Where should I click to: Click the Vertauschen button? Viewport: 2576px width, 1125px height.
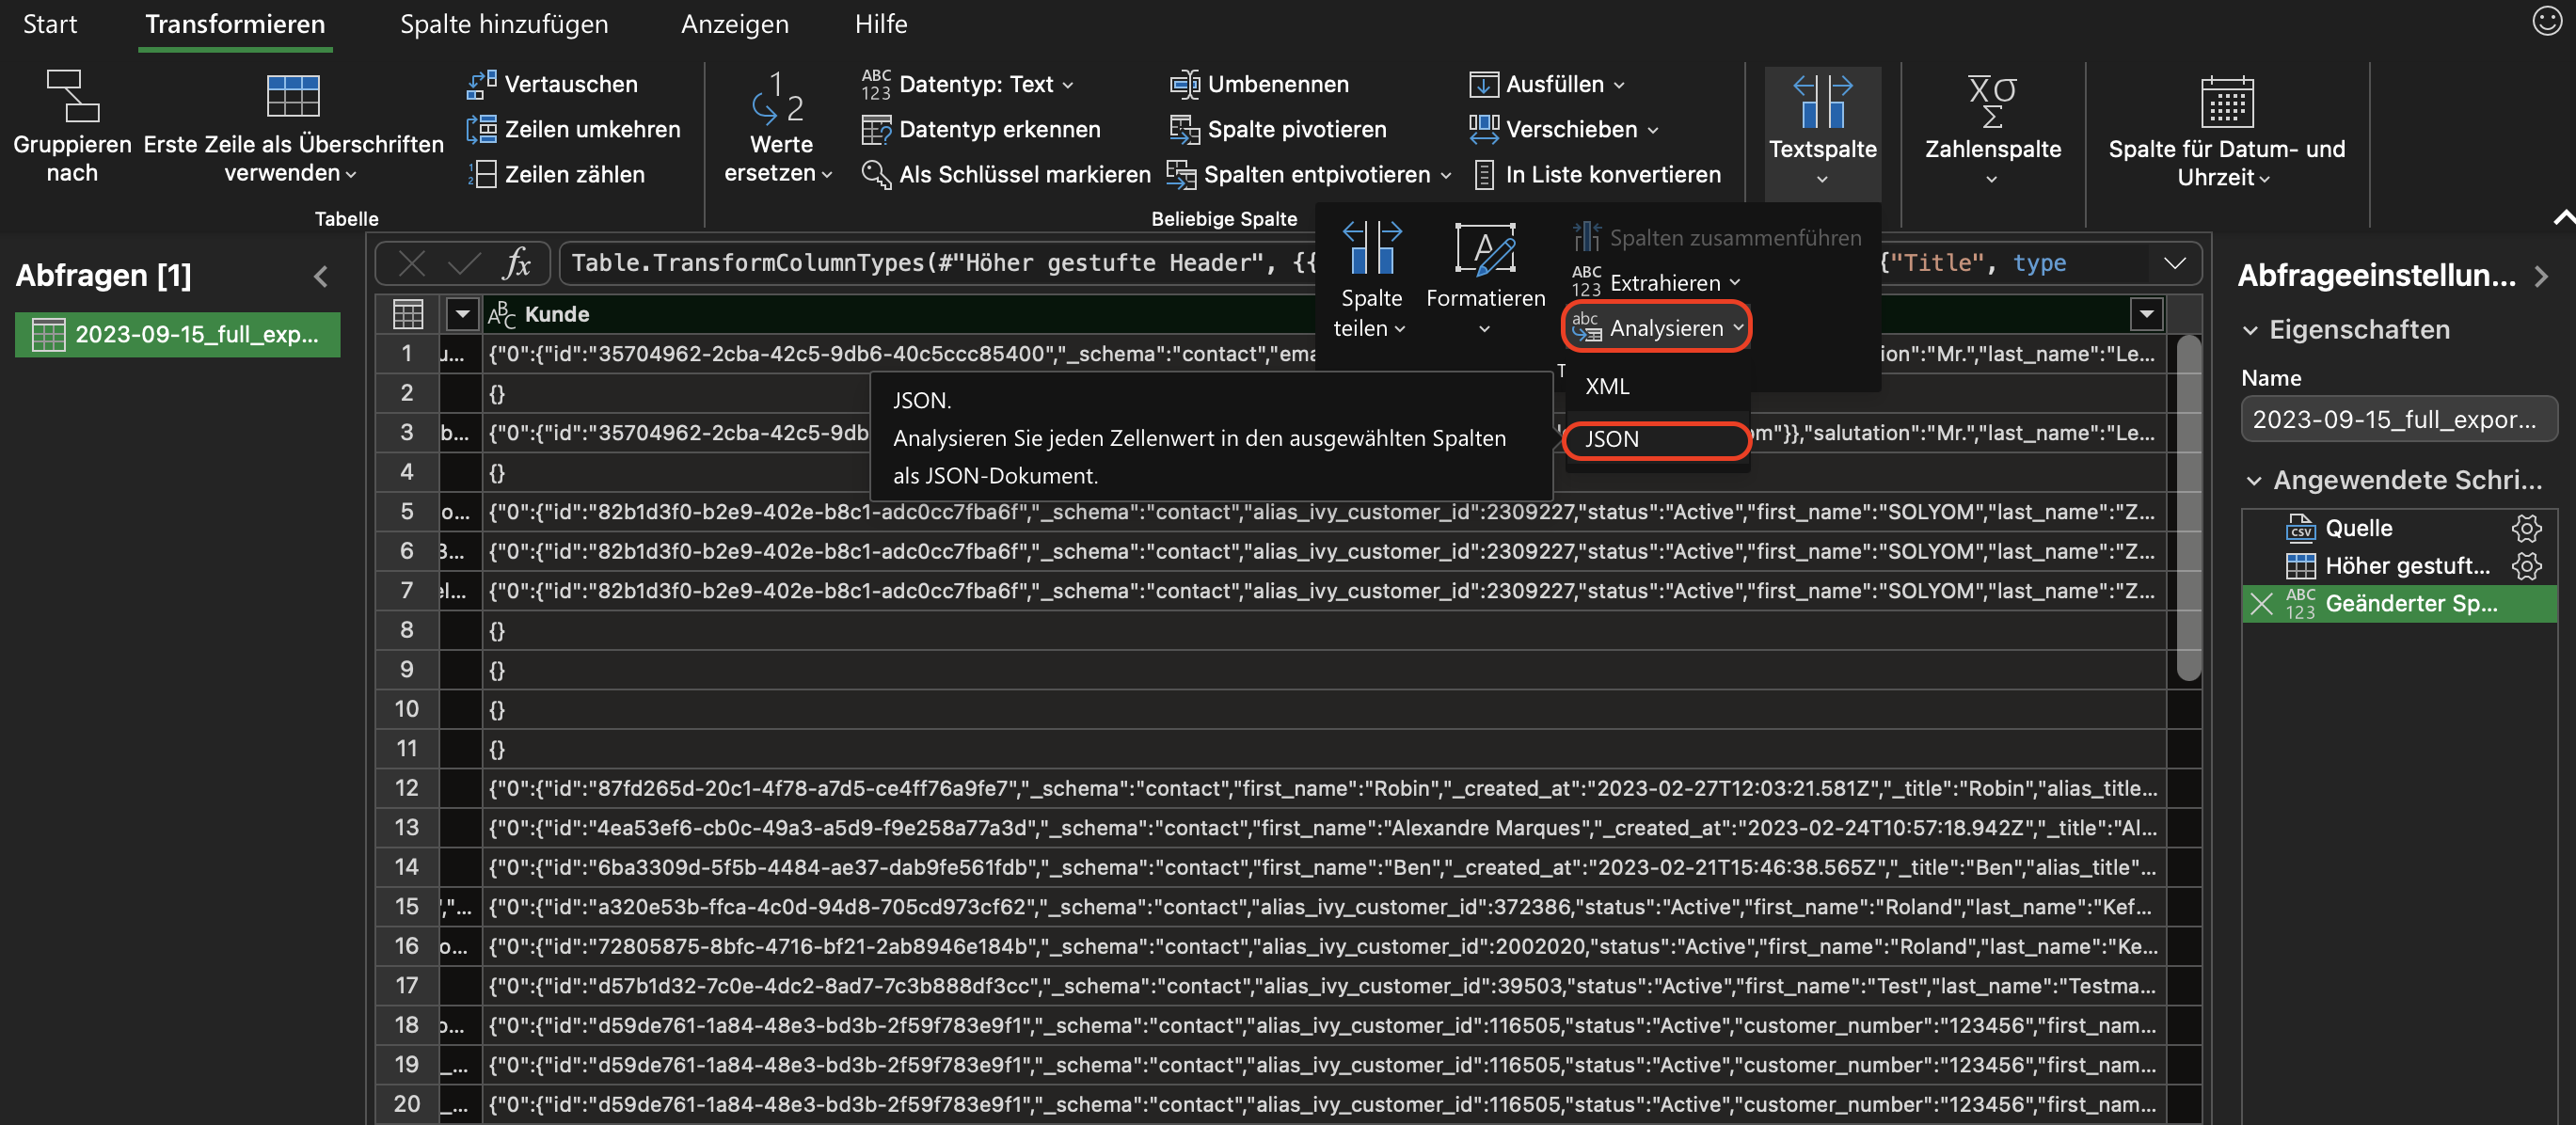(552, 84)
